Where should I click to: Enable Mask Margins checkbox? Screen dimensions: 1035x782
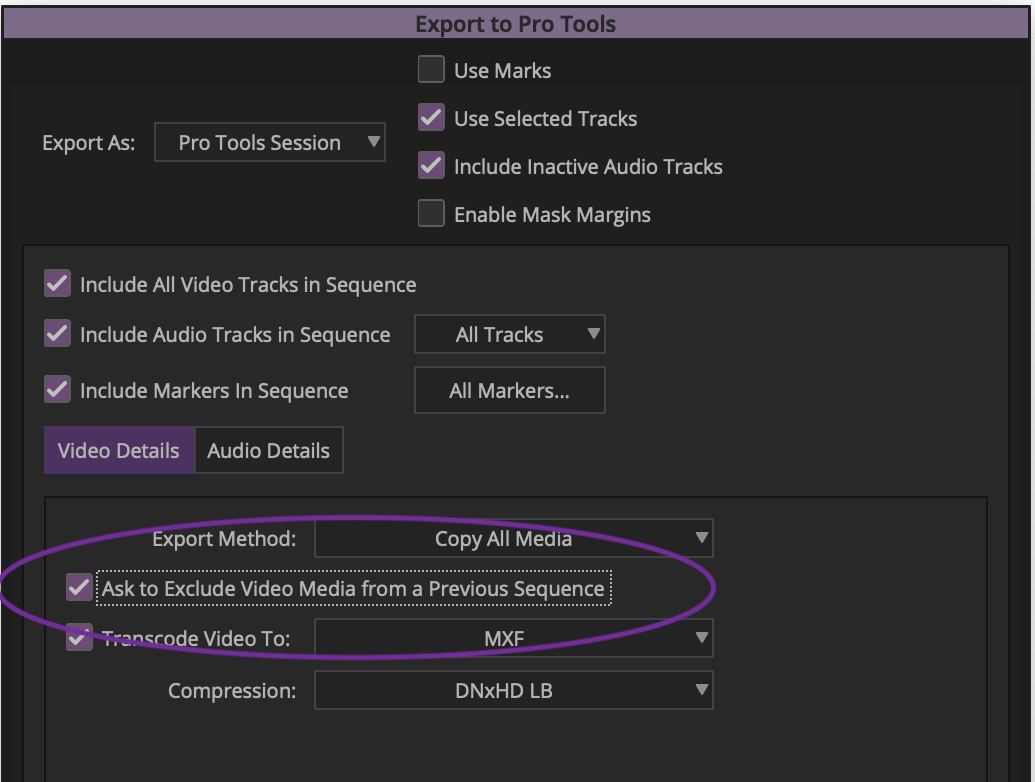coord(431,214)
